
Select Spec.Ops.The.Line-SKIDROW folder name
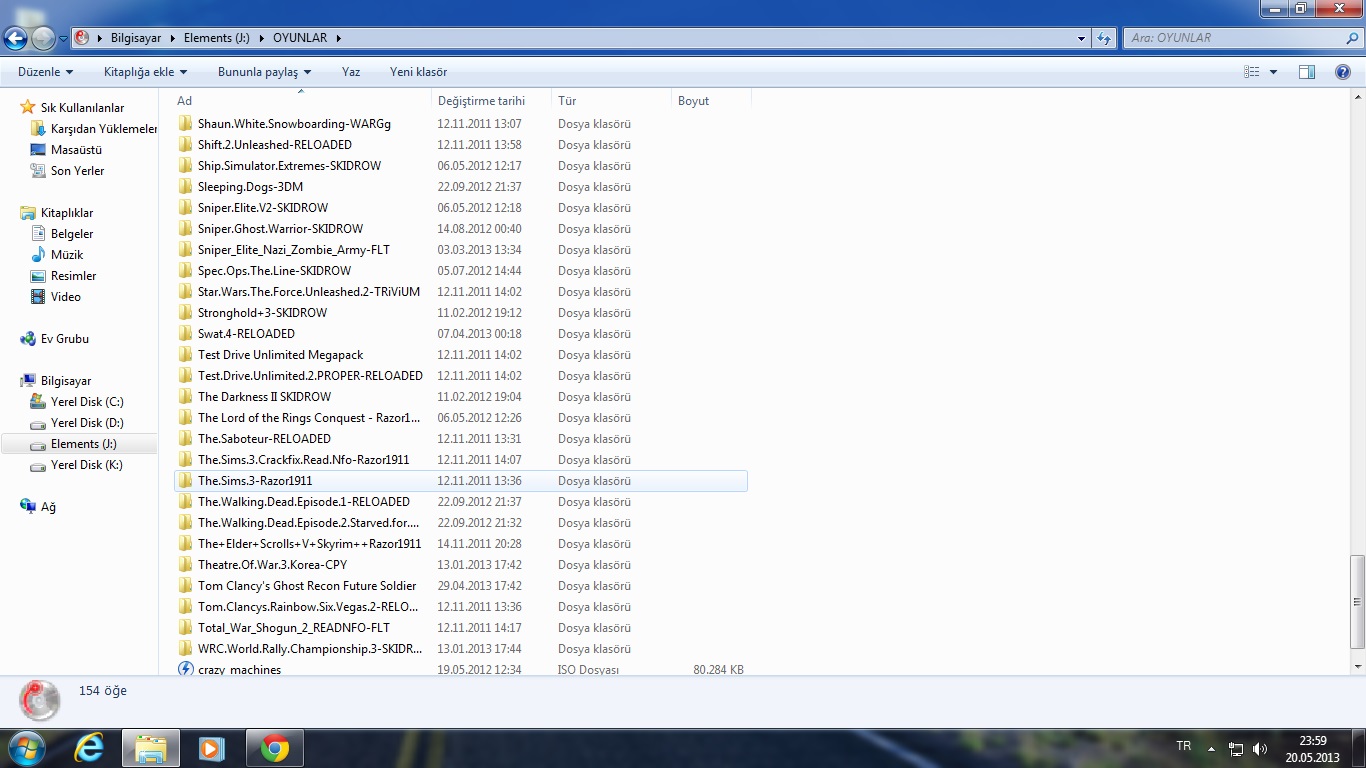[274, 271]
